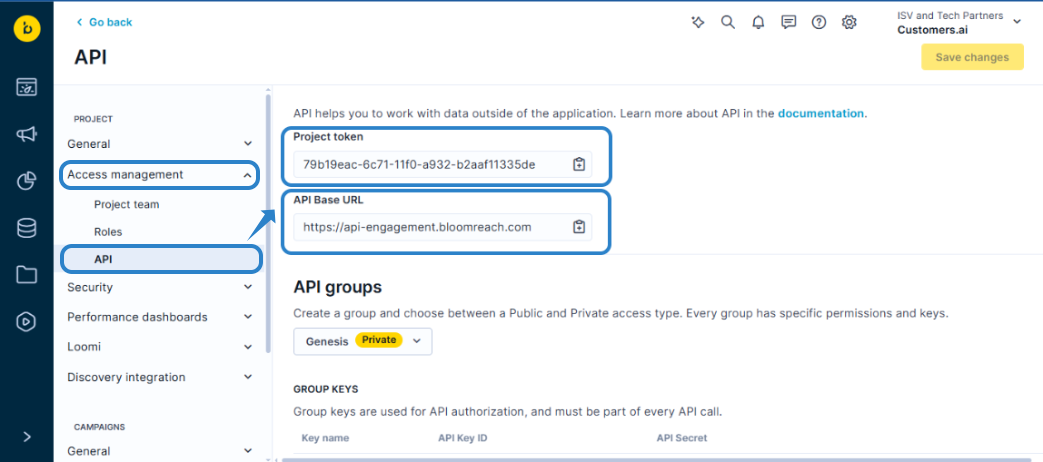
Task: Expand the Security section
Action: click(x=248, y=287)
